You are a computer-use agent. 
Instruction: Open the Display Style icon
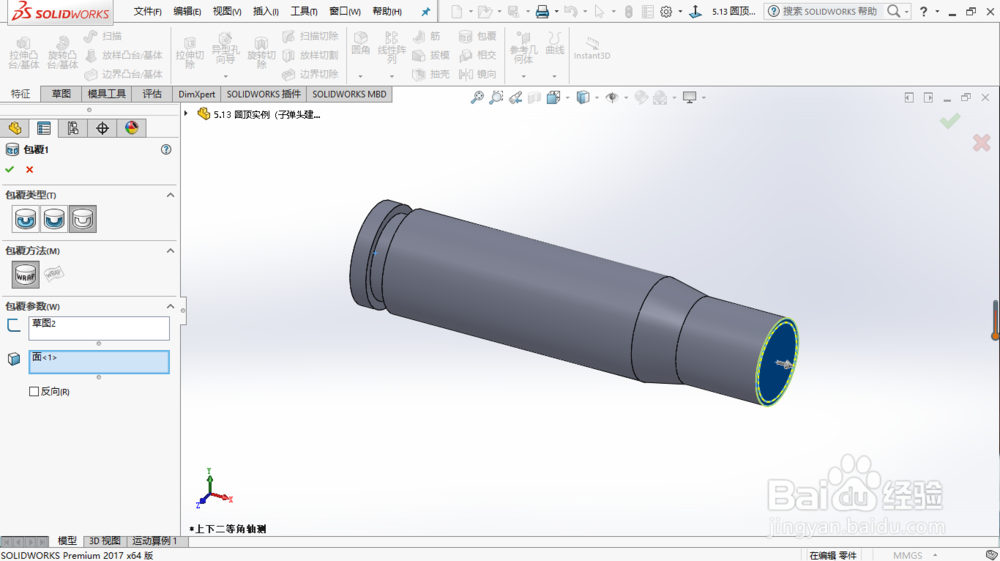click(x=583, y=98)
